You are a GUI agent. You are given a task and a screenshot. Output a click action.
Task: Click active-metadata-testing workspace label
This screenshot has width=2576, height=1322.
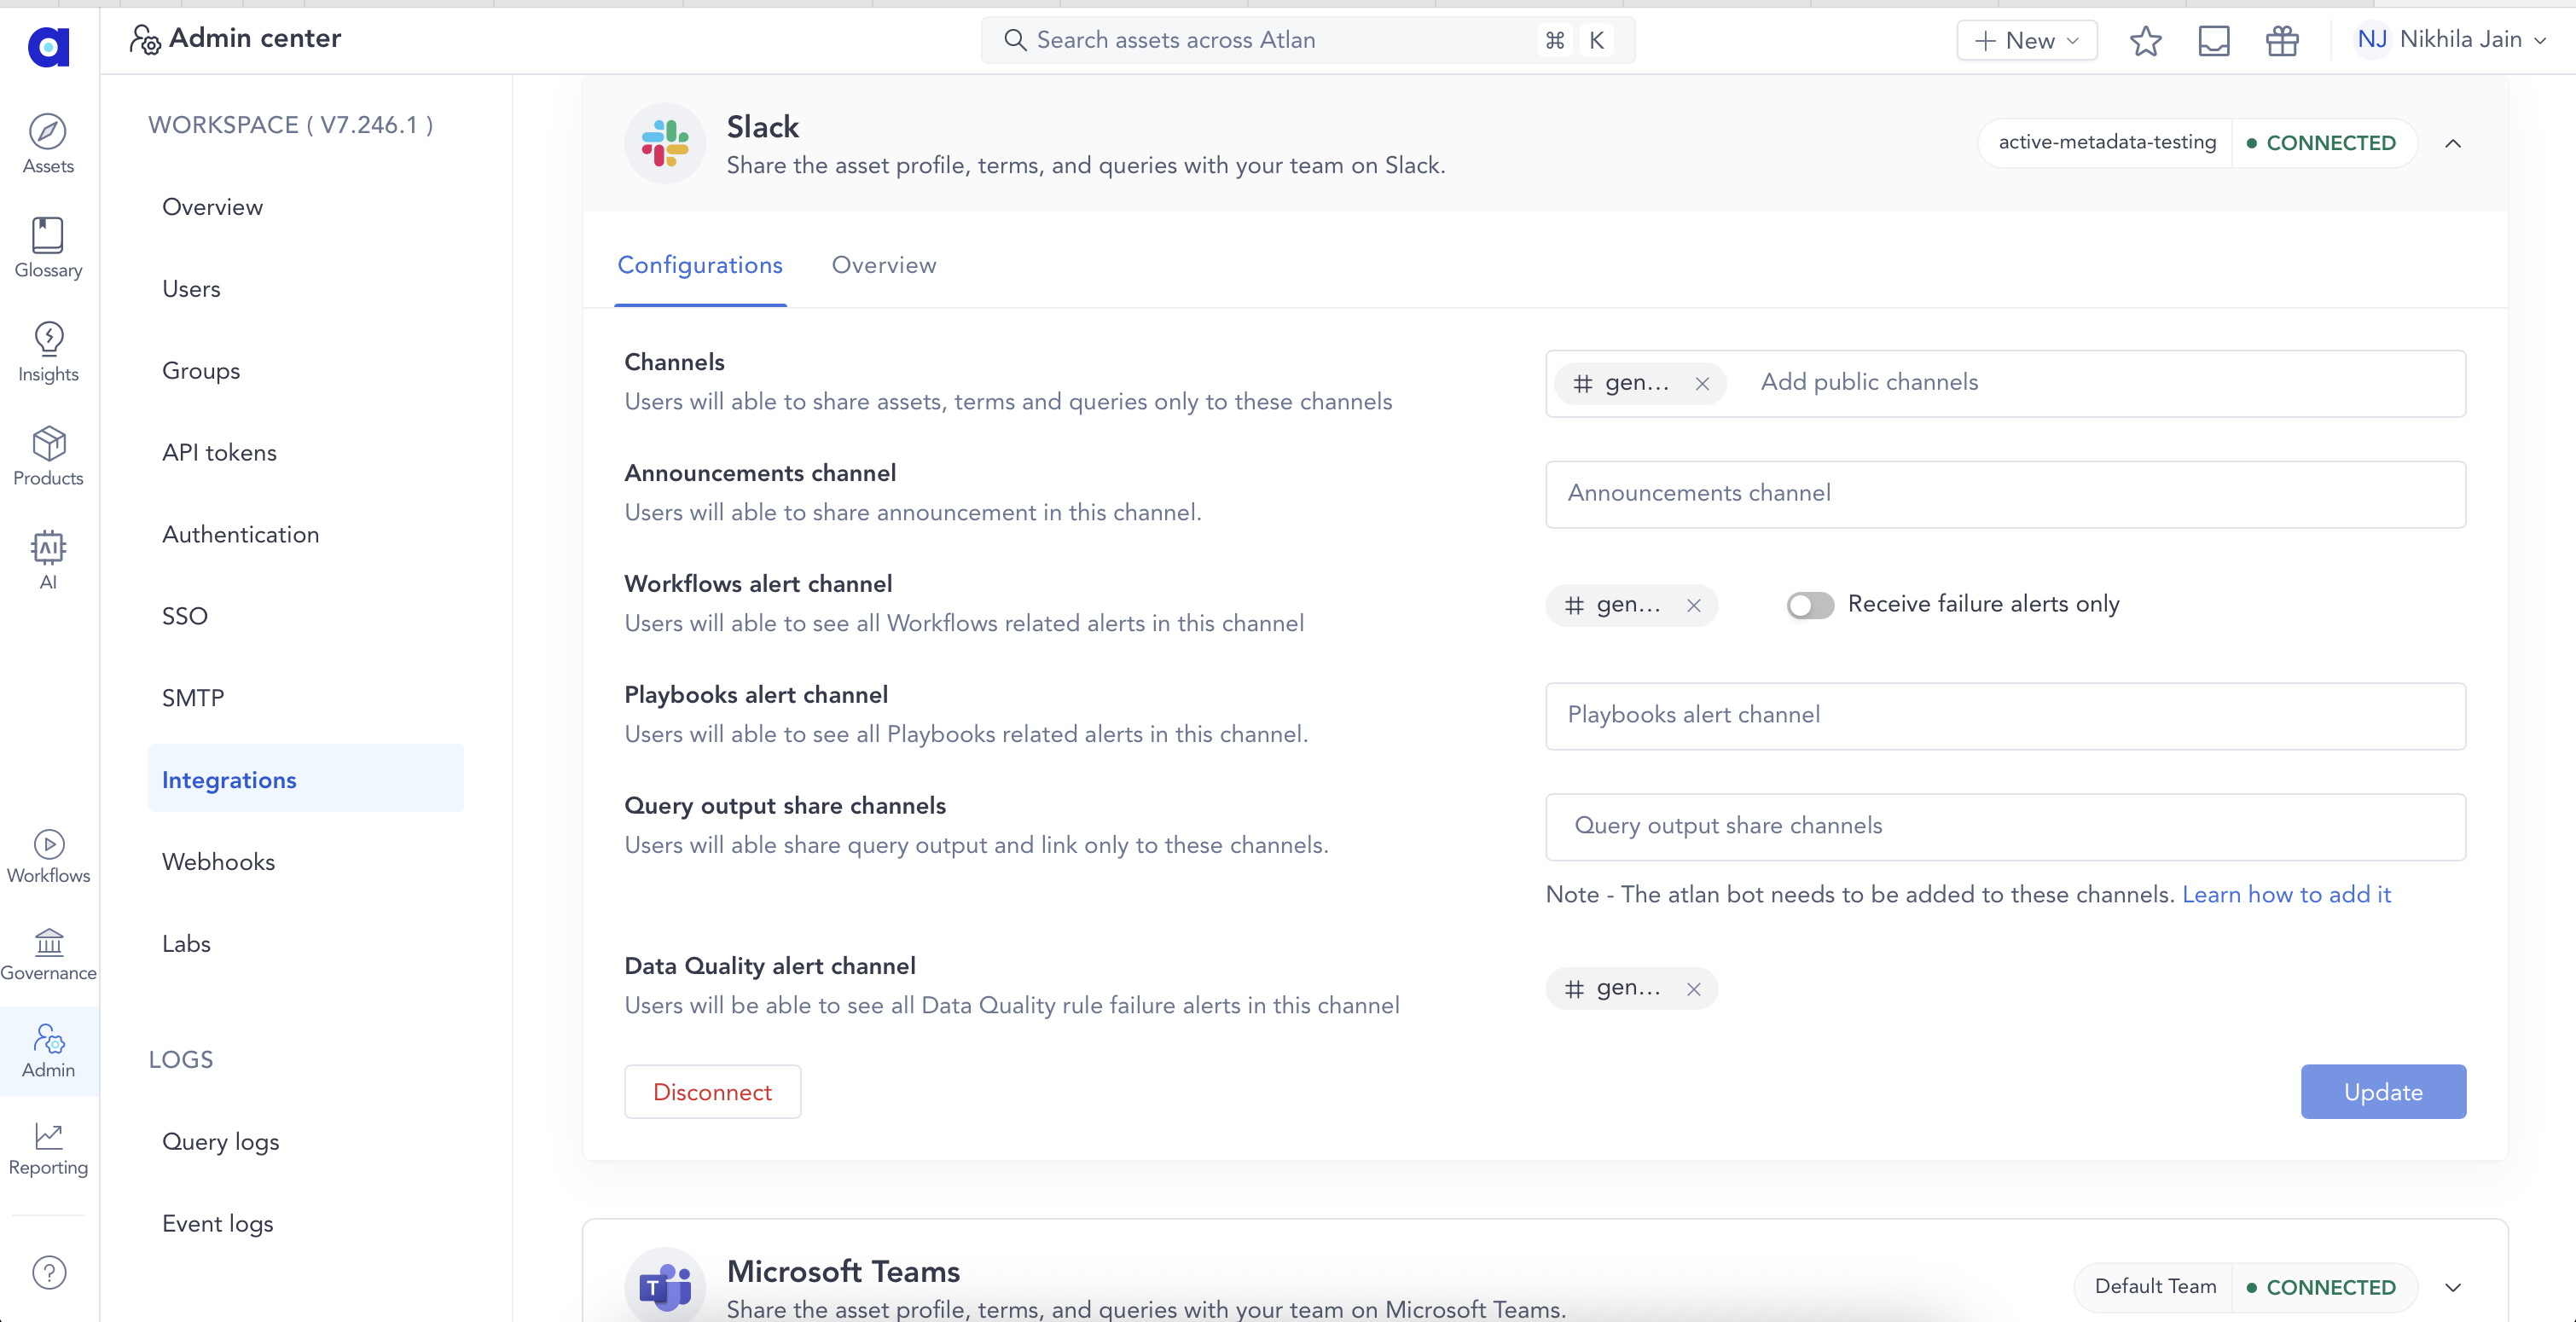[2107, 143]
